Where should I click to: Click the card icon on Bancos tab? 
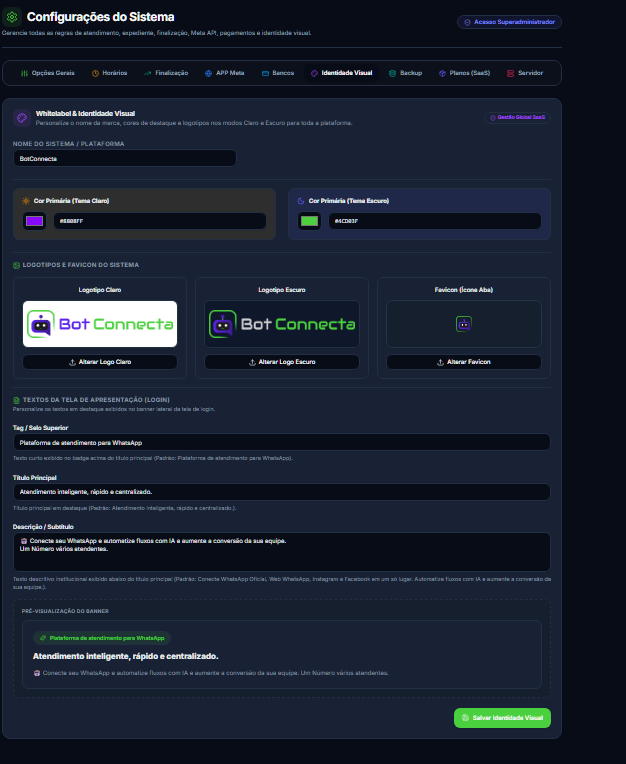click(265, 73)
